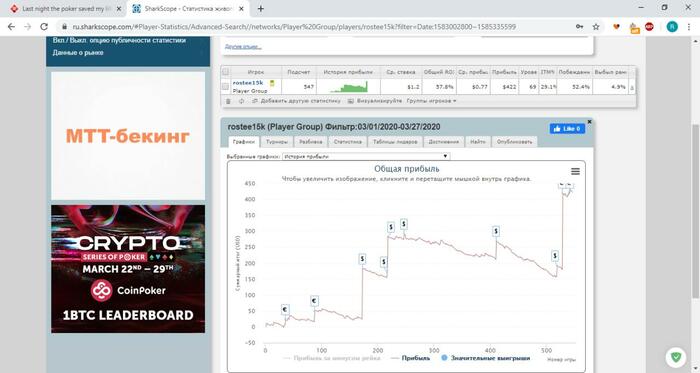Screen dimensions: 700x373
Task: Sort by the 'Игрок' column header
Action: click(256, 72)
